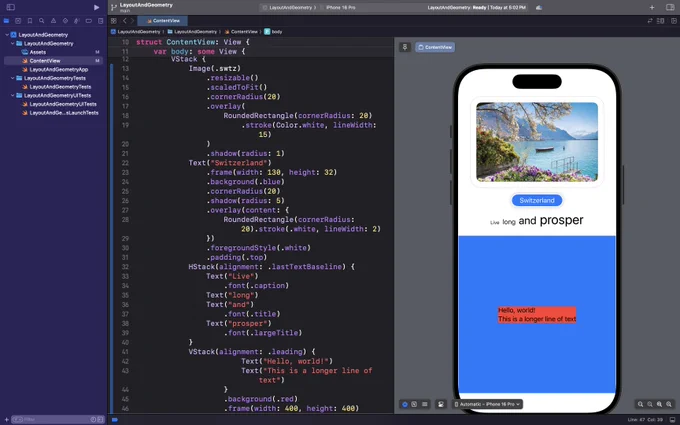
Task: Open the Breakpoint navigator
Action: (88, 21)
